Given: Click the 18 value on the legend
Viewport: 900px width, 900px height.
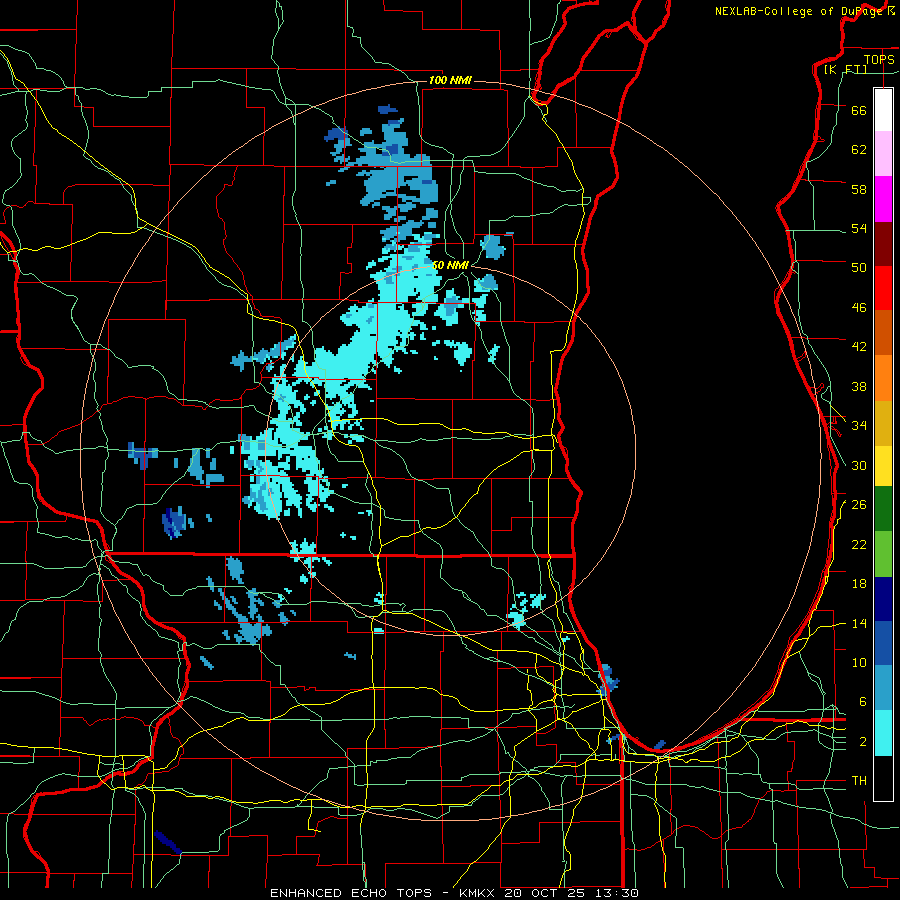Looking at the screenshot, I should point(859,584).
